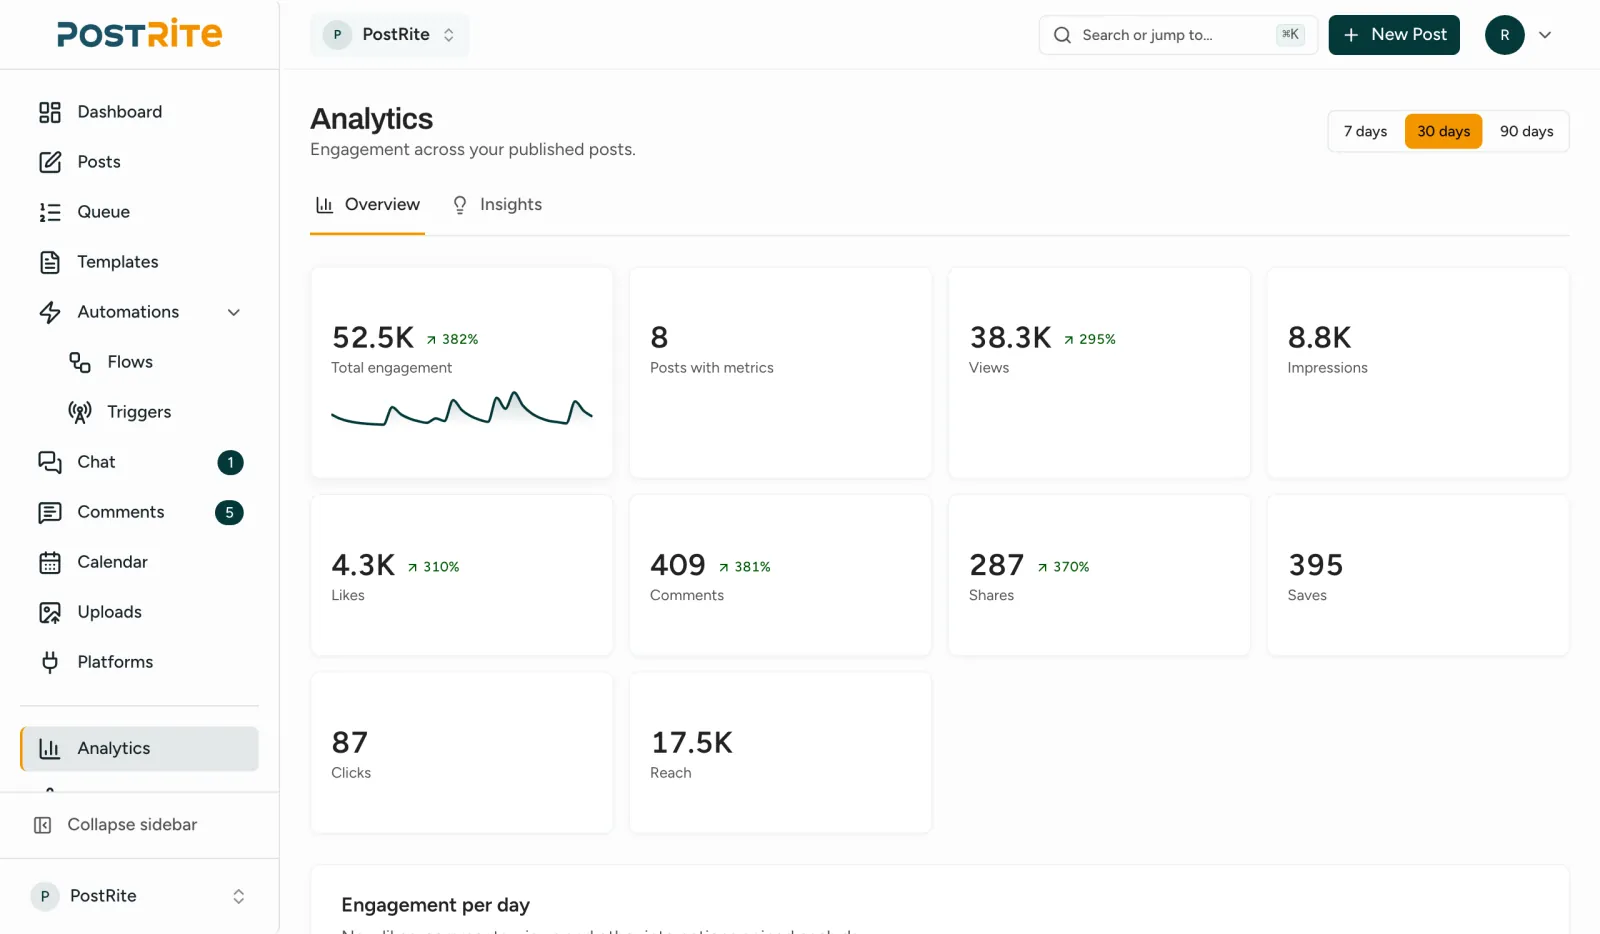Image resolution: width=1600 pixels, height=934 pixels.
Task: Collapse the Automations chevron
Action: tap(234, 312)
